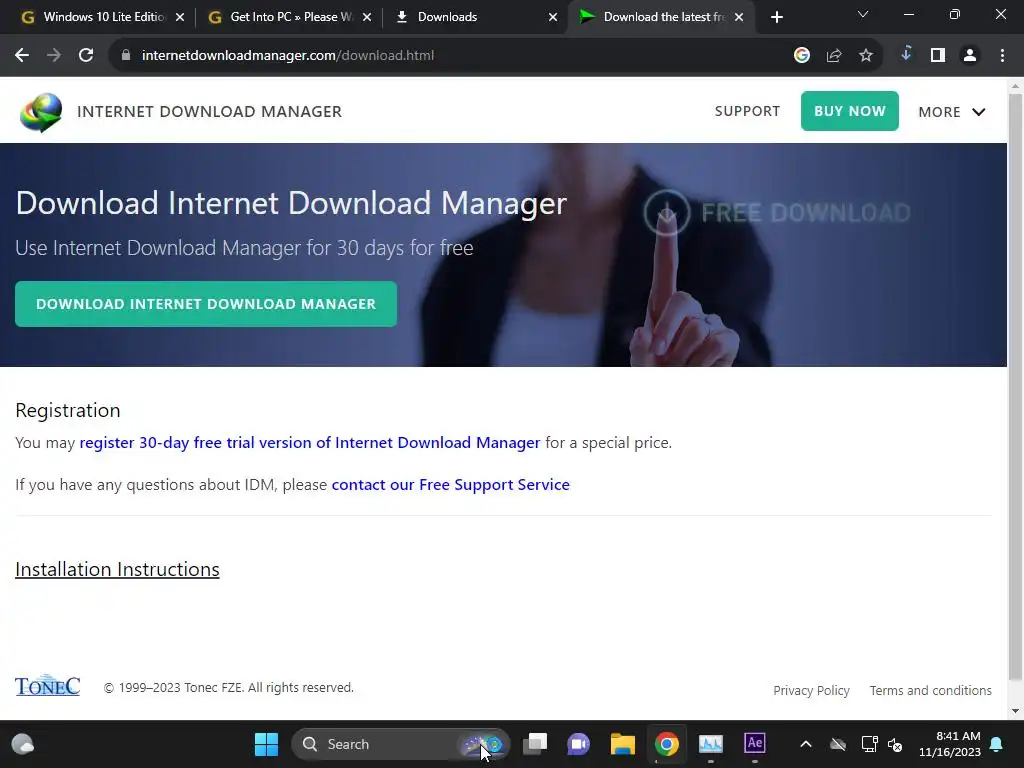
Task: Open the monitor graph app on taskbar
Action: pyautogui.click(x=711, y=744)
